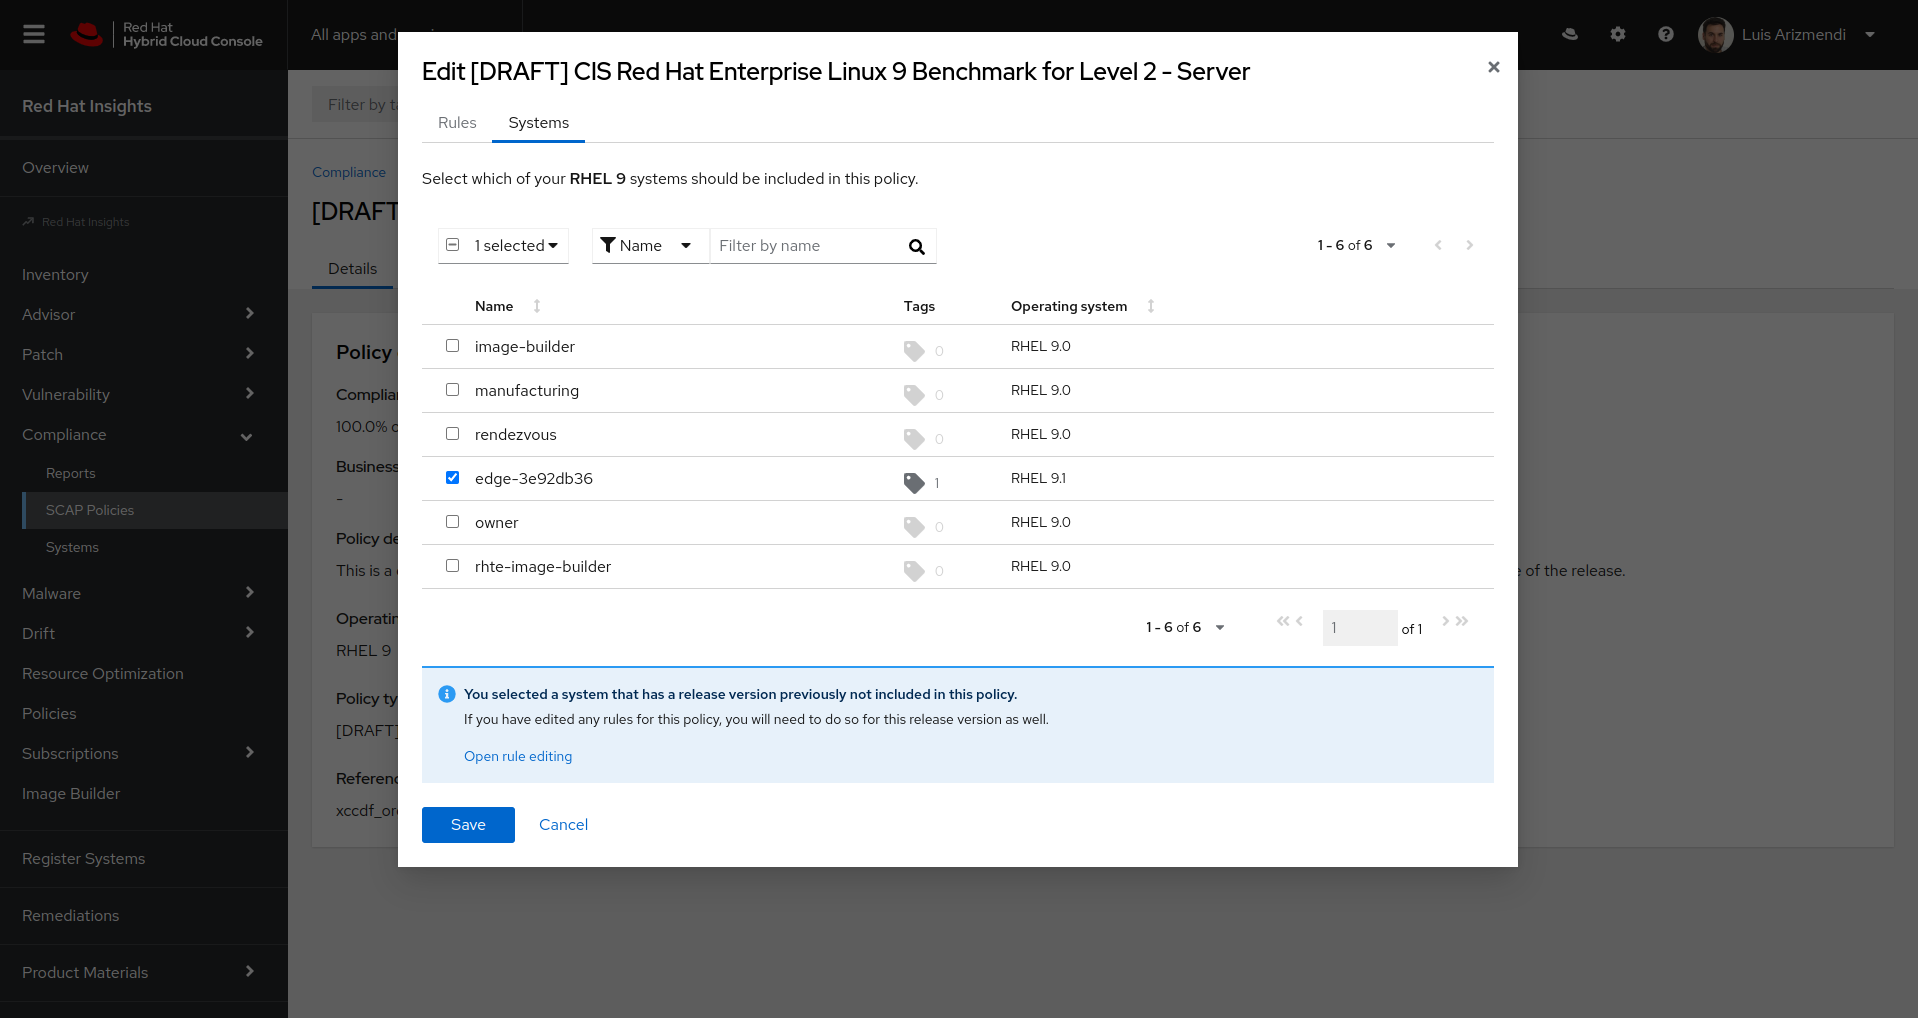This screenshot has height=1018, width=1918.
Task: Open Remediations in the sidebar
Action: 71,915
